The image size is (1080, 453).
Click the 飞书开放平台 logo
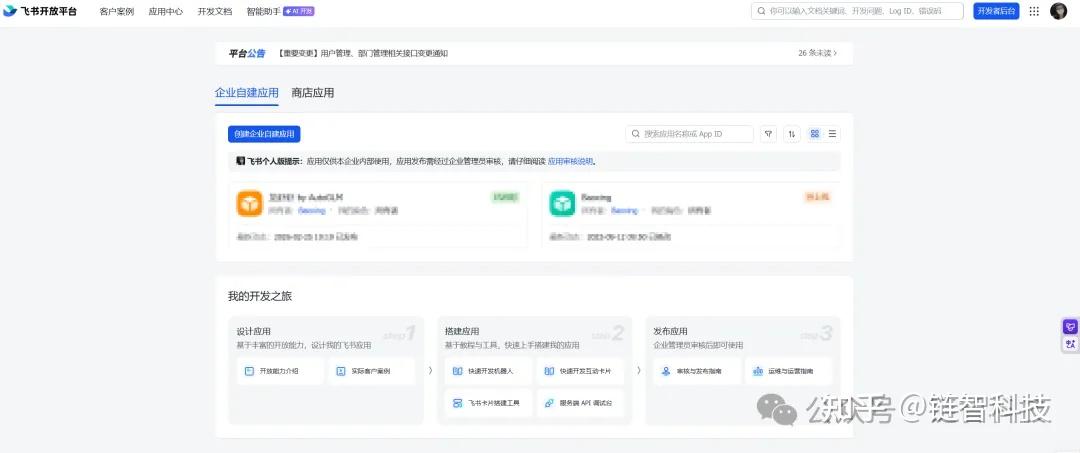[x=40, y=11]
